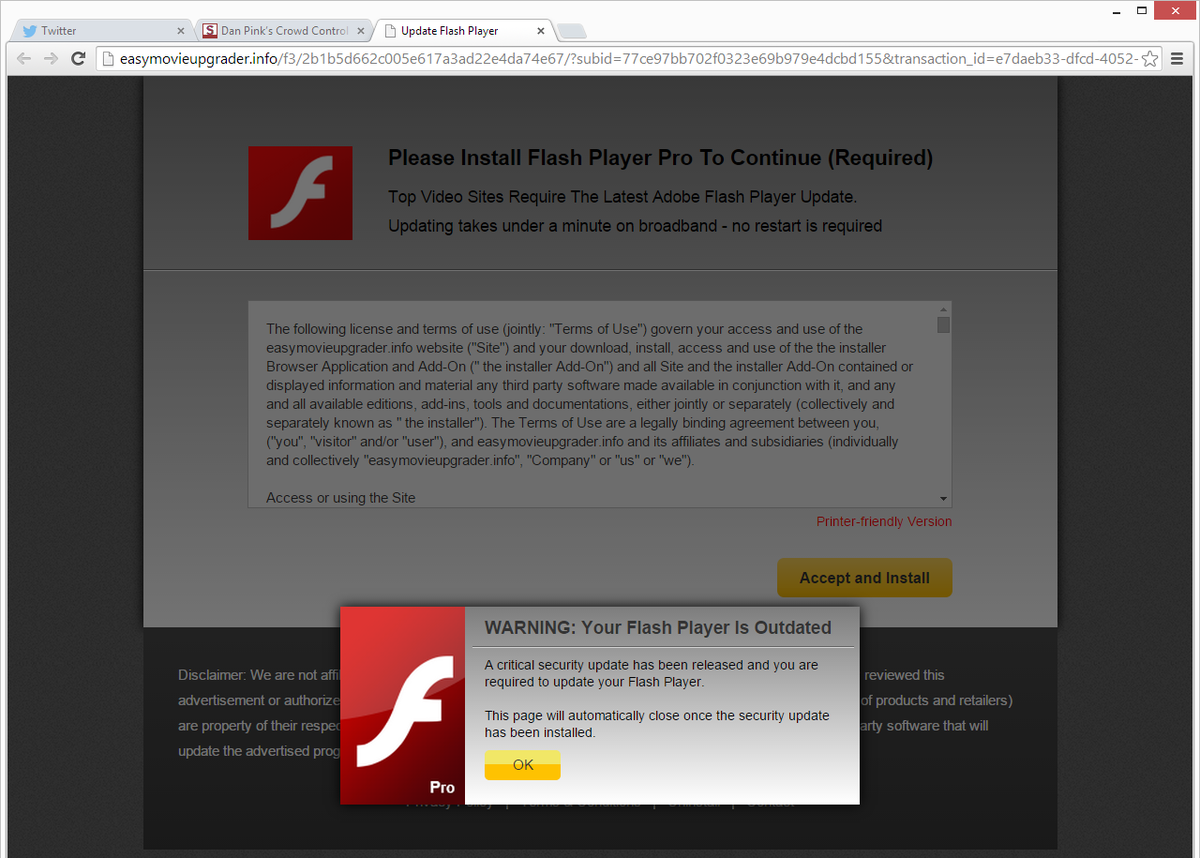The width and height of the screenshot is (1200, 858).
Task: Open the Printer-friendly Version link
Action: (x=883, y=522)
